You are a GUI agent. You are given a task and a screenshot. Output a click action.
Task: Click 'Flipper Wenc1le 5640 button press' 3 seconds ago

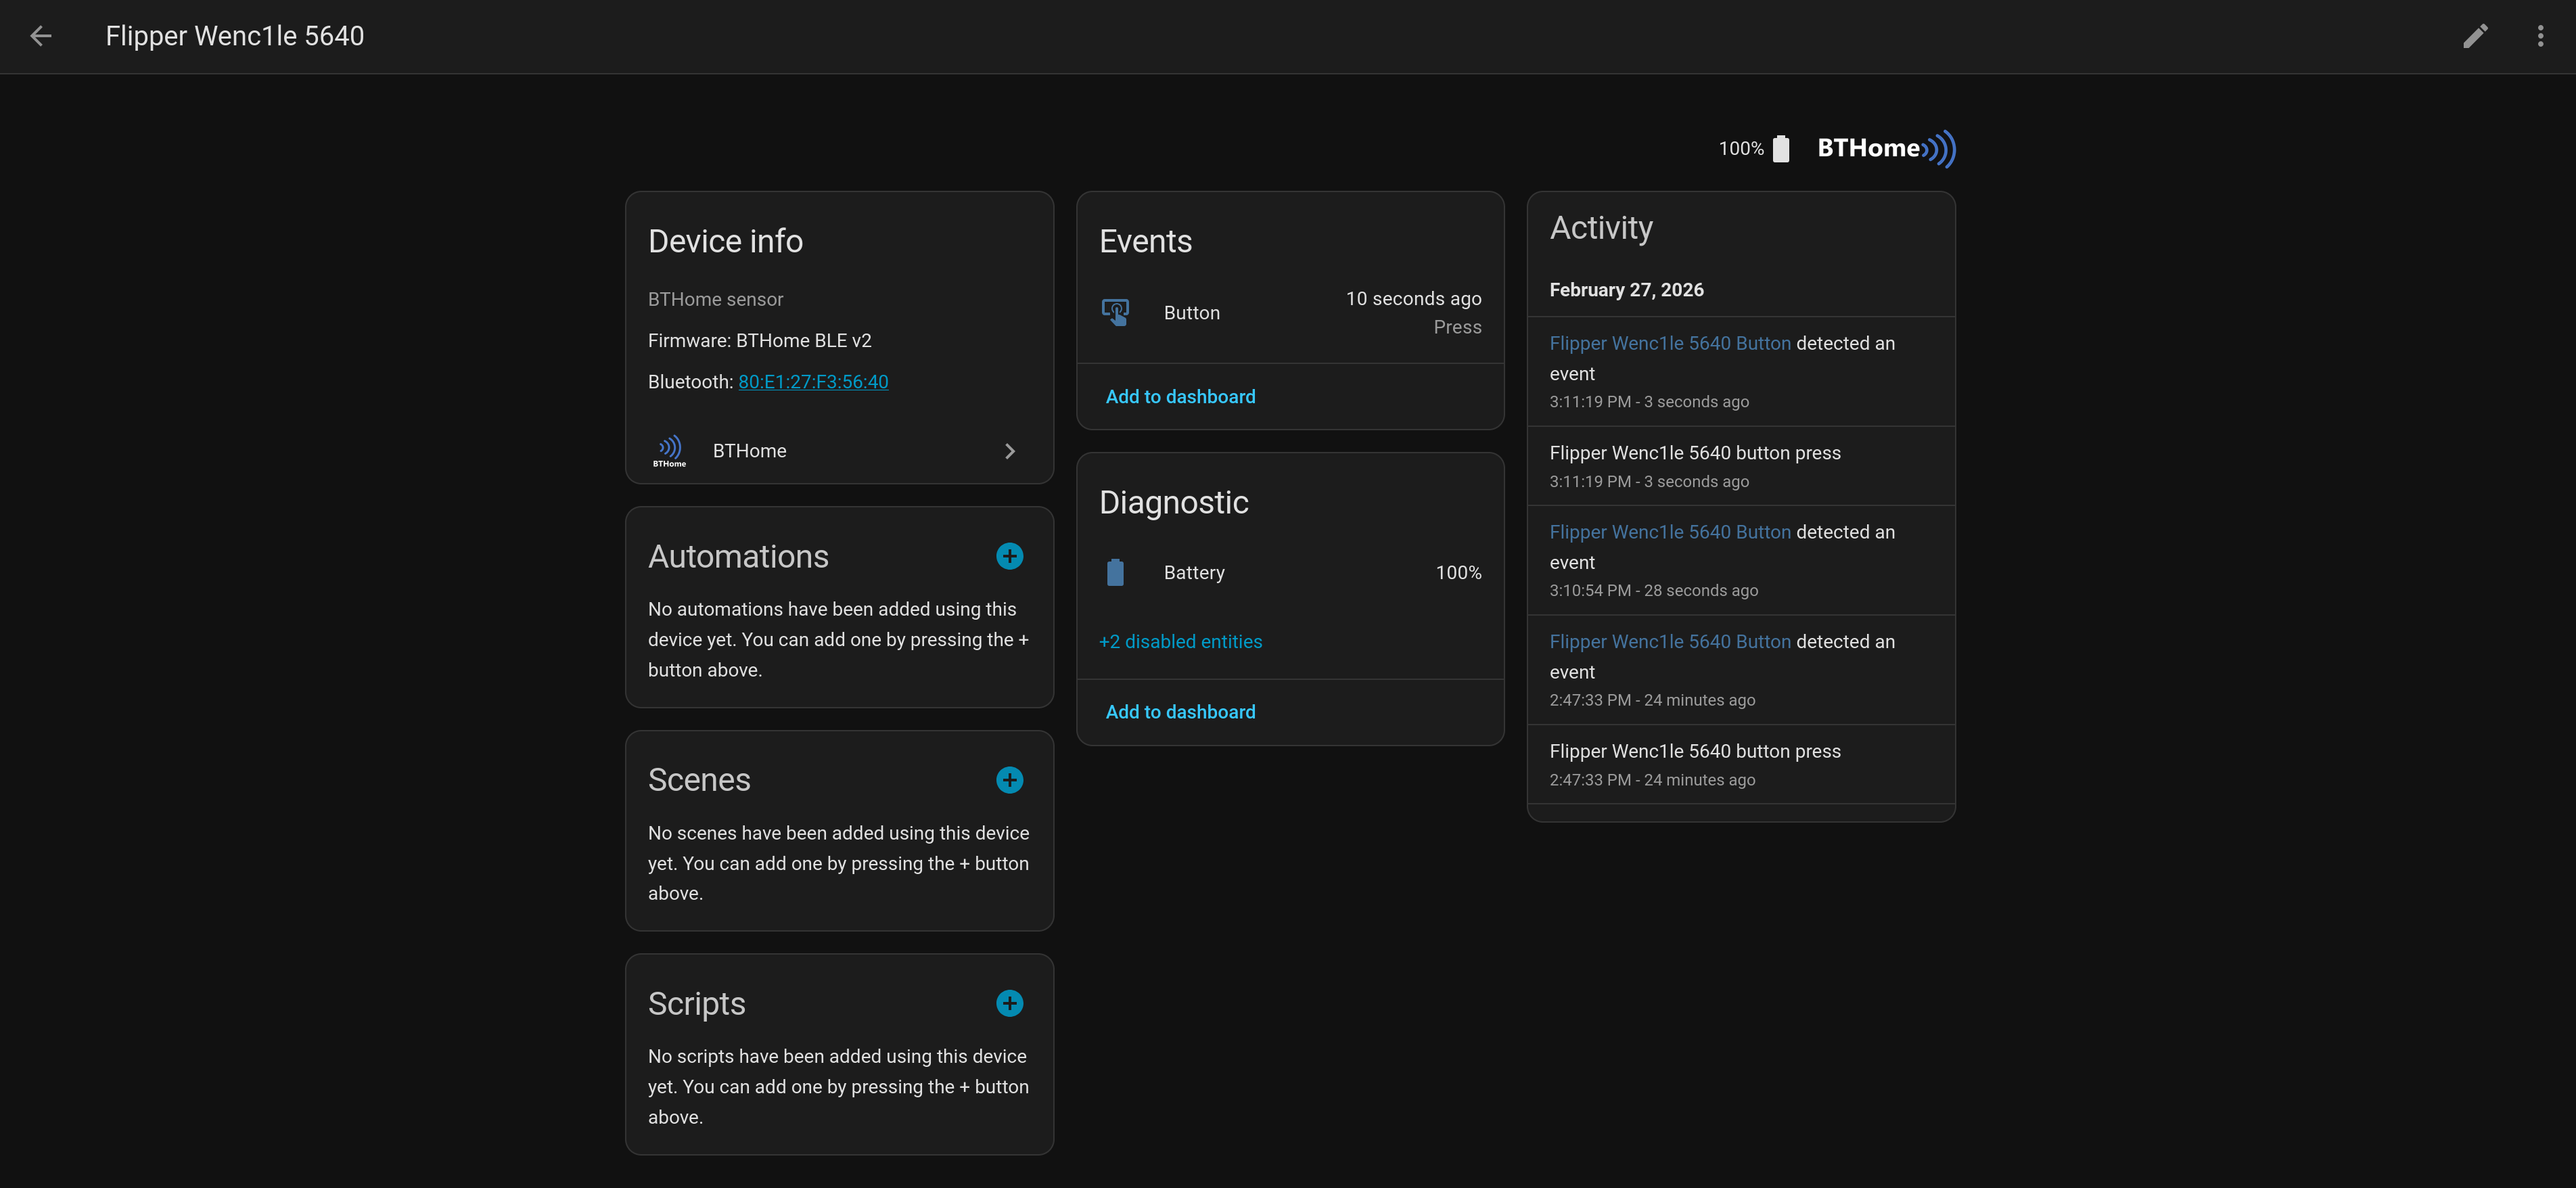click(1694, 453)
